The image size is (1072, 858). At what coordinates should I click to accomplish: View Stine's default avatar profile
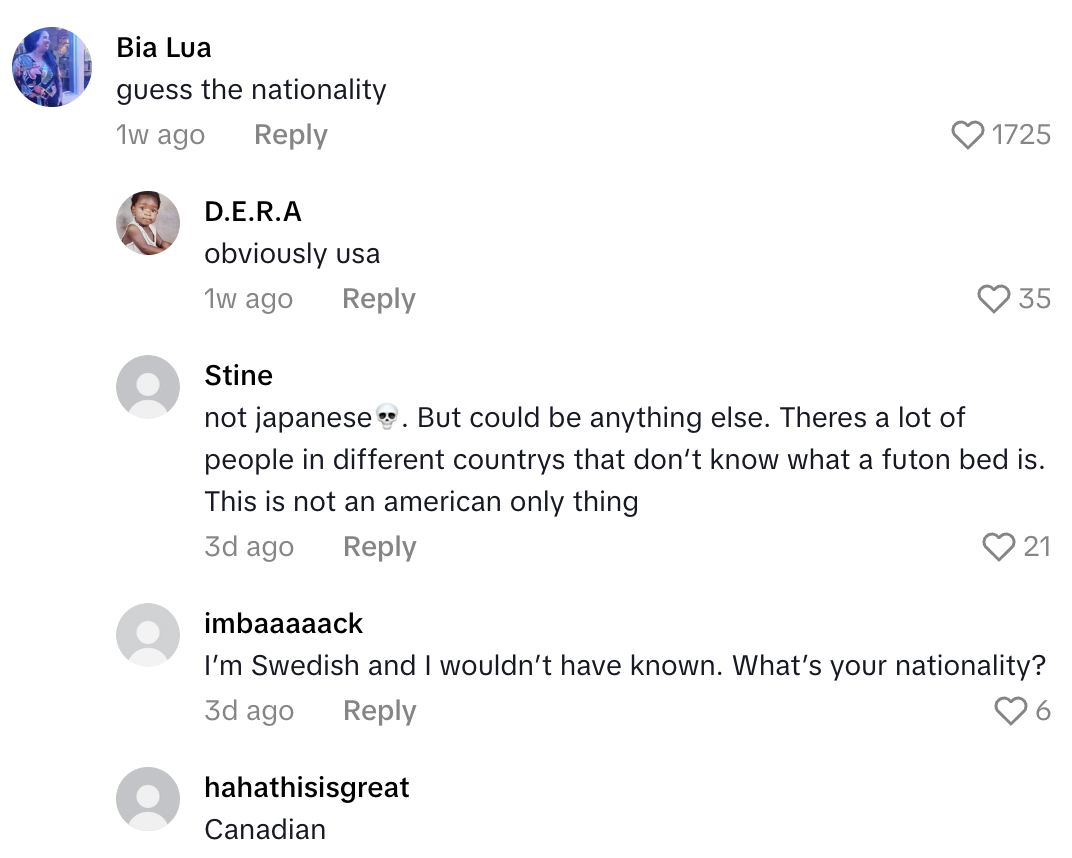pos(148,387)
